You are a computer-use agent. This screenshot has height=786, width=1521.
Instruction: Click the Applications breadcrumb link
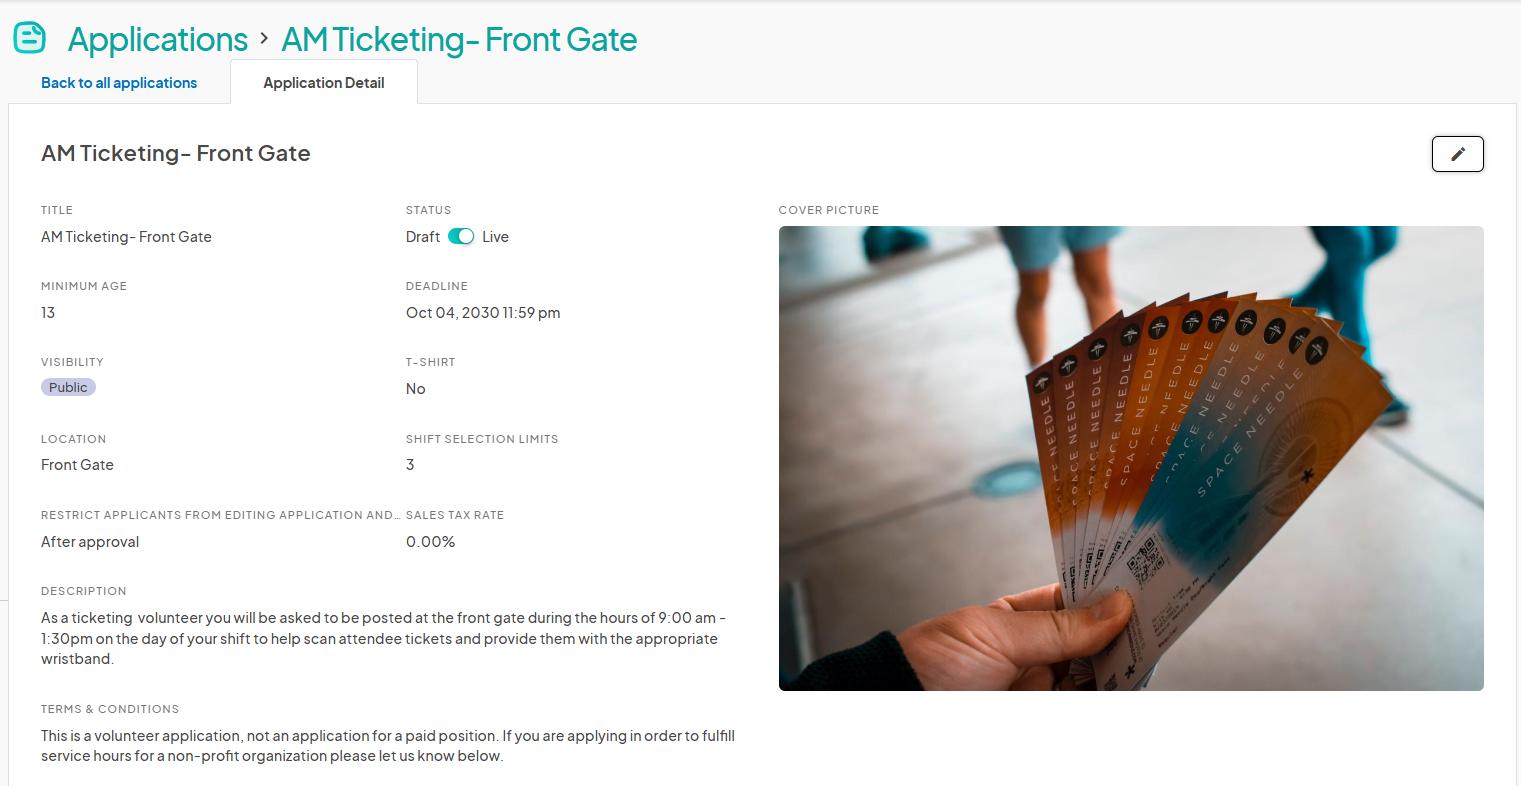tap(158, 39)
